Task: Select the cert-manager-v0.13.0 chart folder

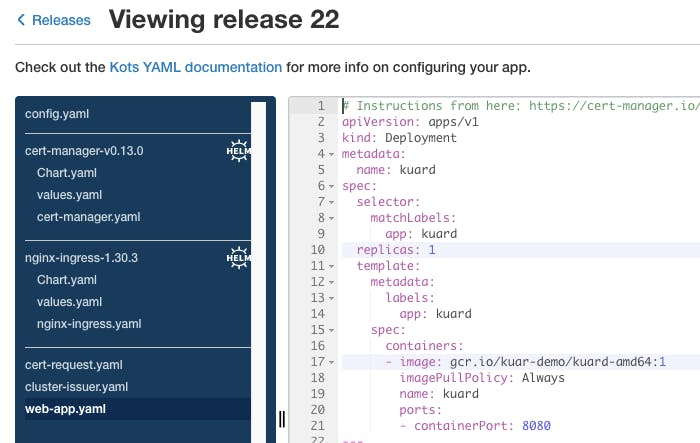Action: pos(84,151)
